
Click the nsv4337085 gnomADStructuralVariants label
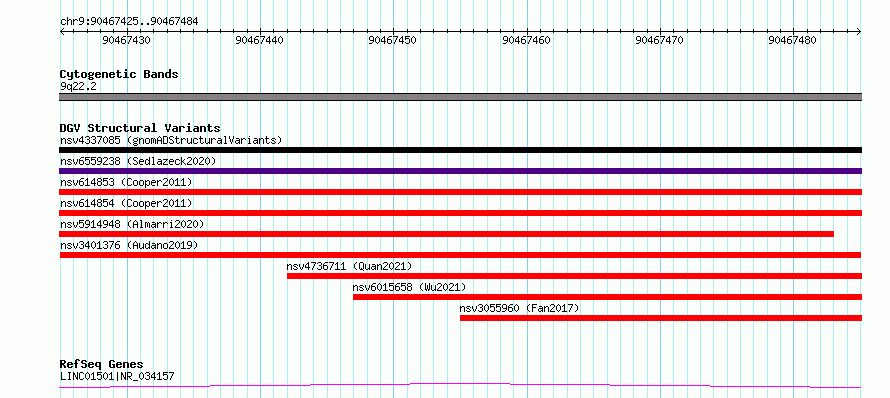pyautogui.click(x=171, y=140)
